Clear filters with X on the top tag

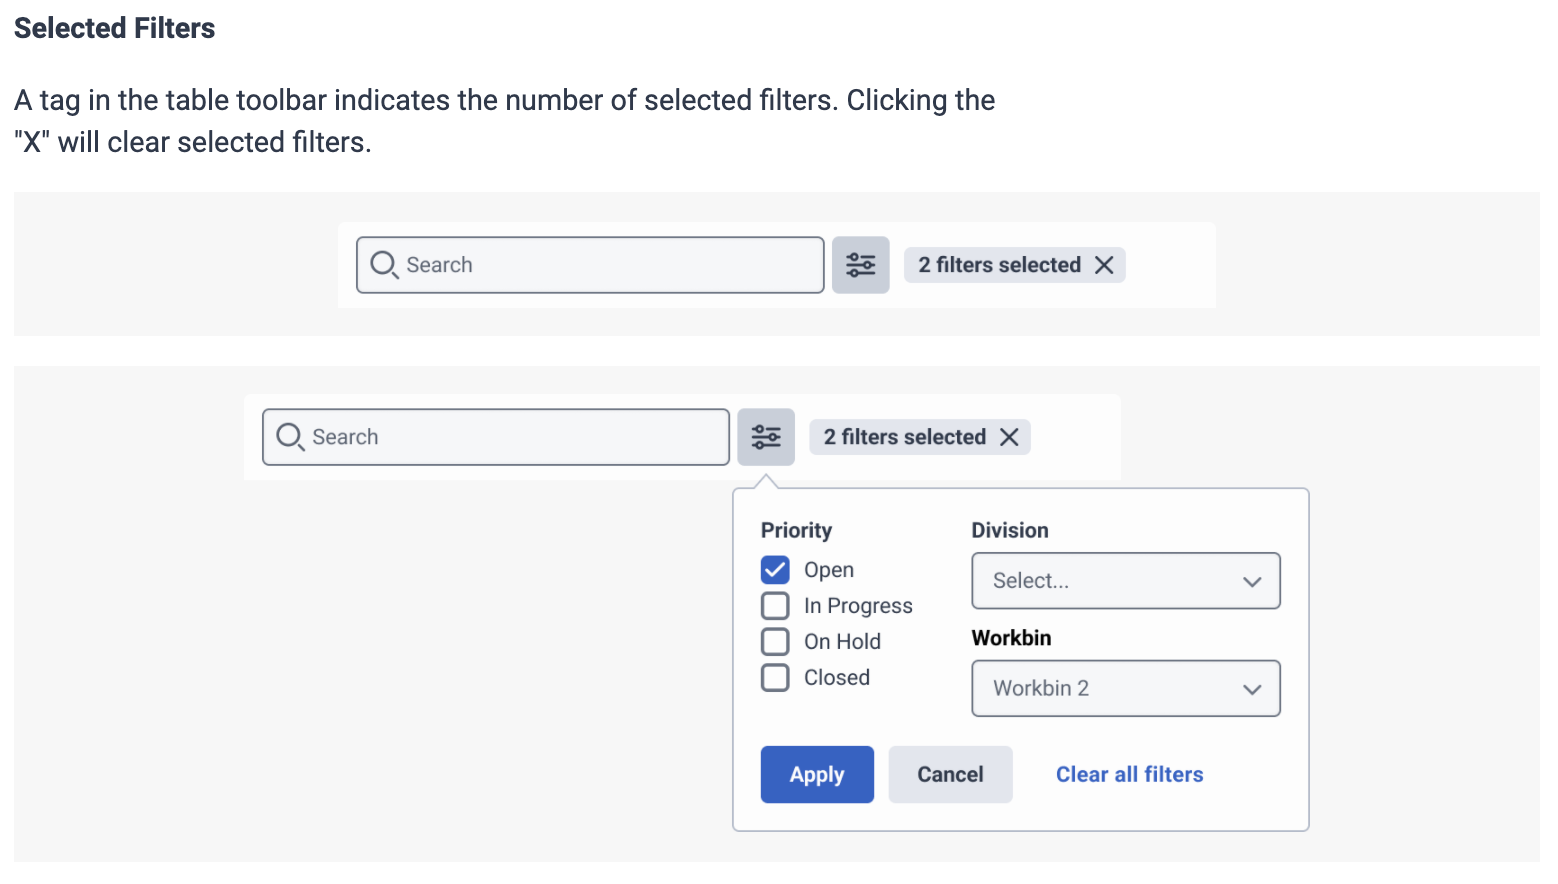(x=1104, y=265)
